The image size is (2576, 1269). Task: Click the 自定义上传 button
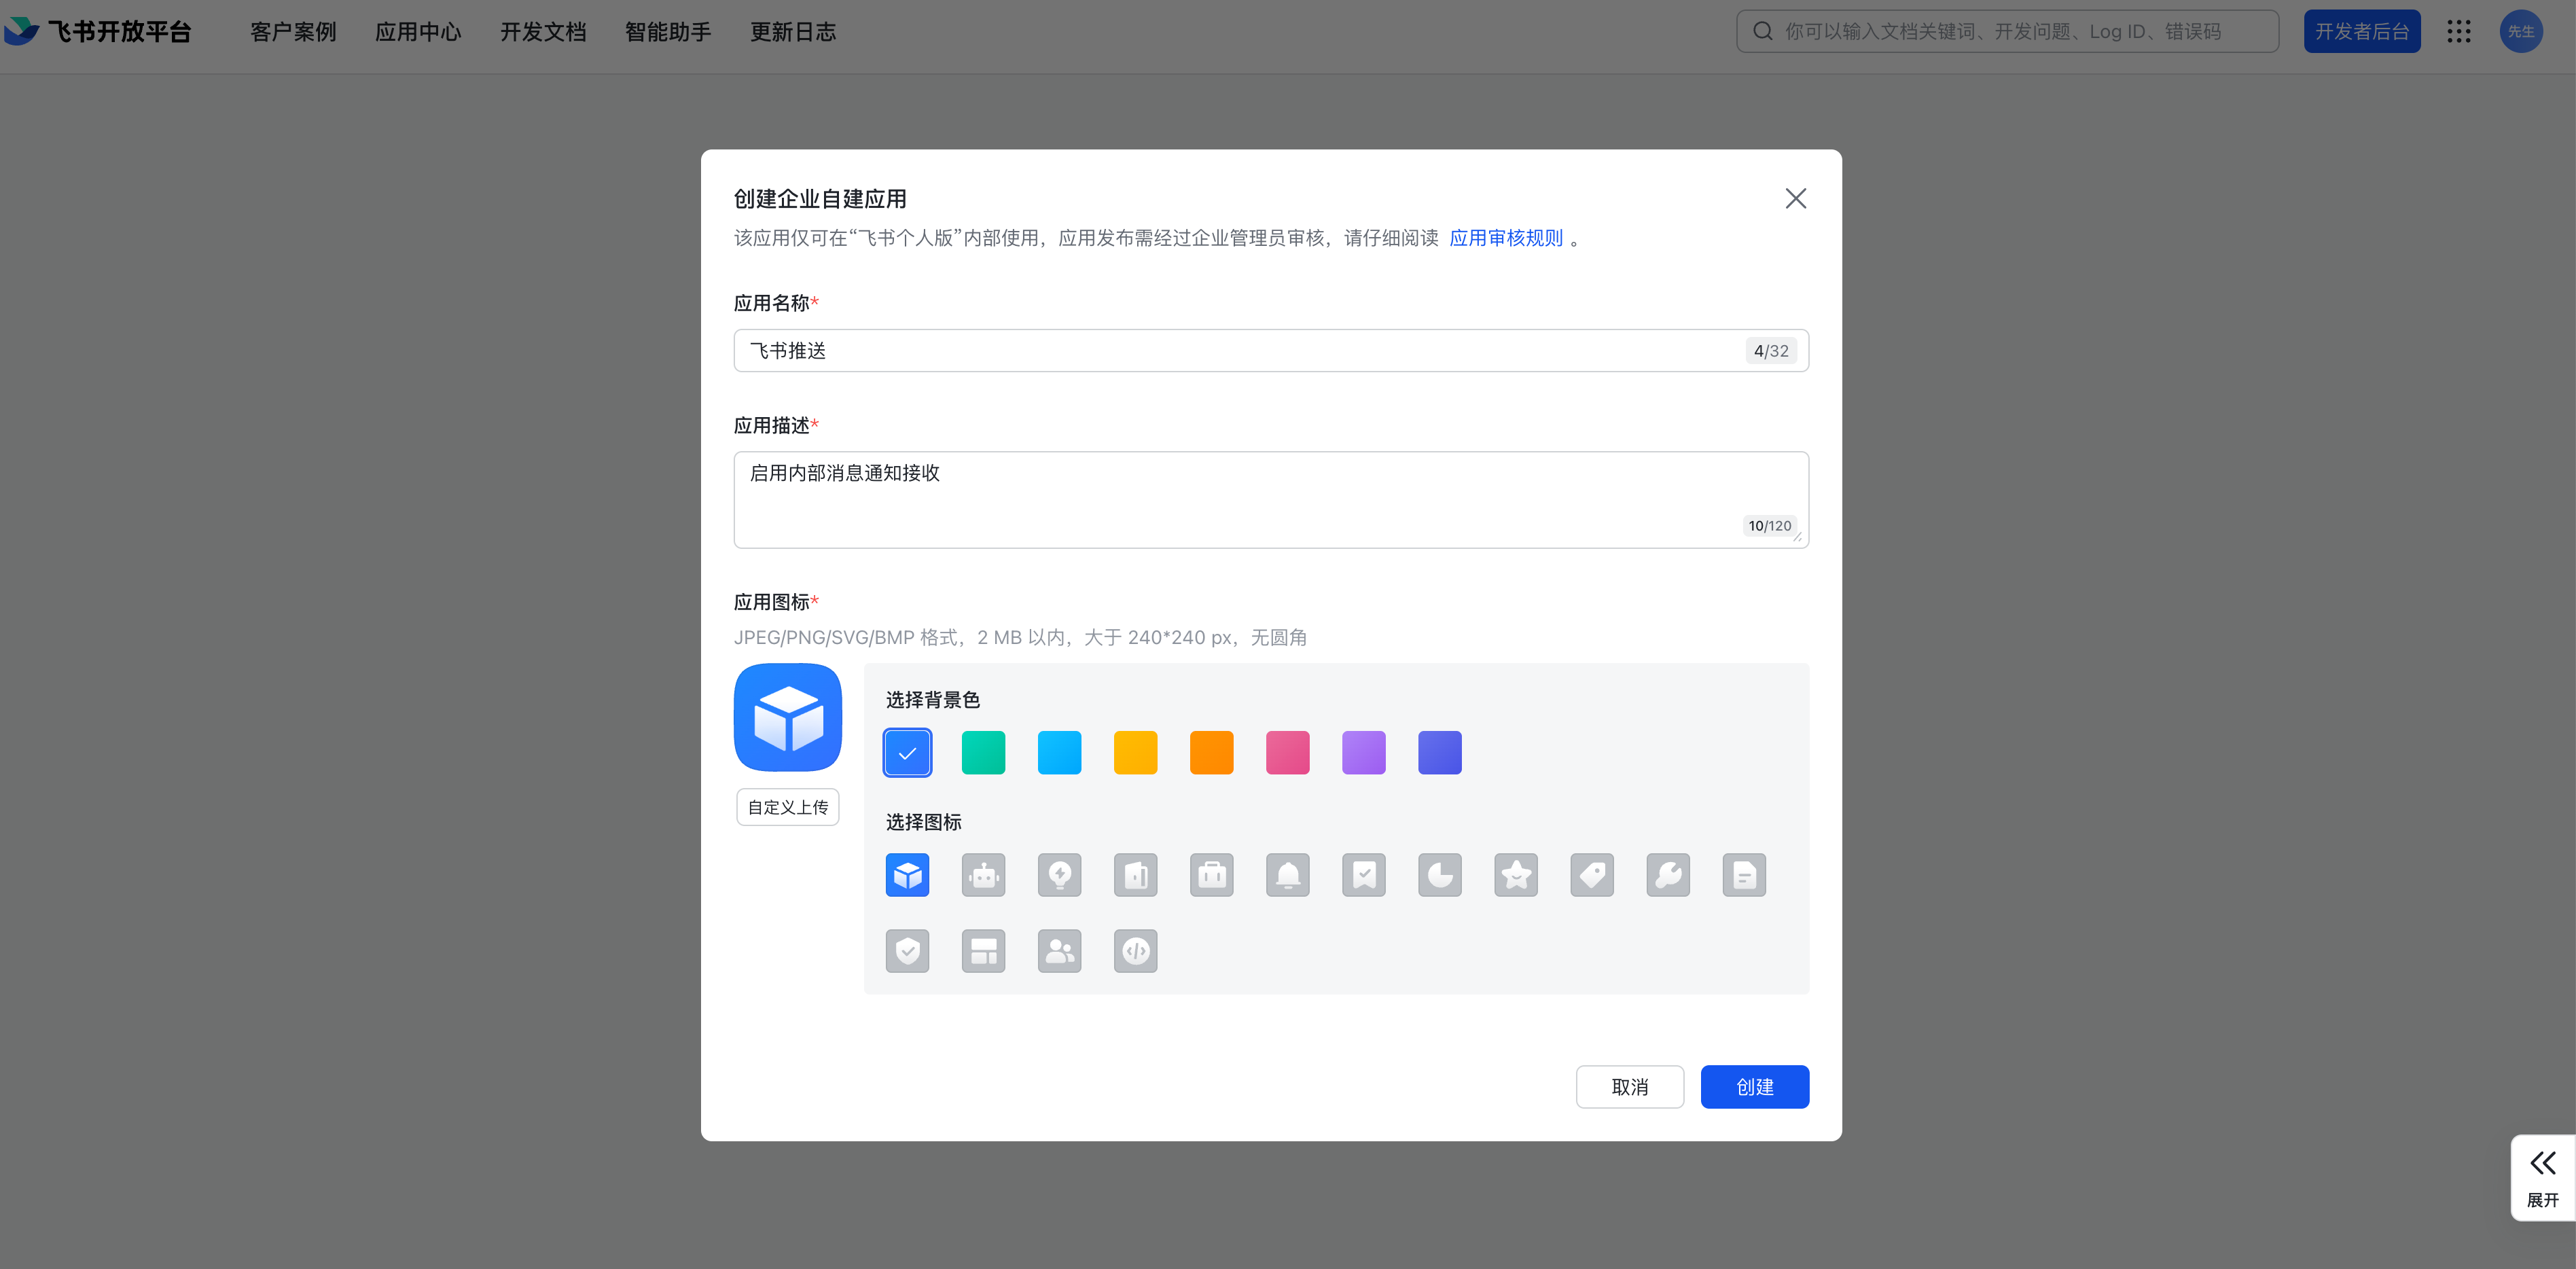(x=787, y=807)
